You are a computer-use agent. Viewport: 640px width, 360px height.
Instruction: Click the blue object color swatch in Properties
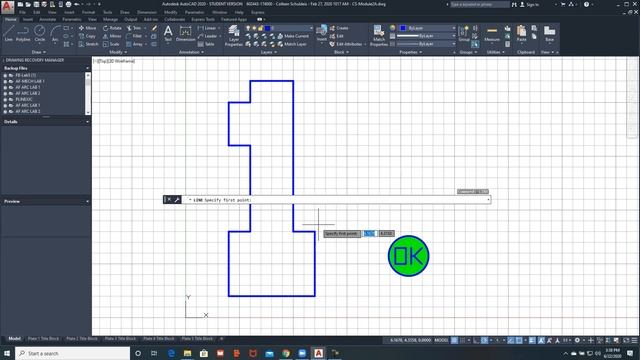coord(403,28)
